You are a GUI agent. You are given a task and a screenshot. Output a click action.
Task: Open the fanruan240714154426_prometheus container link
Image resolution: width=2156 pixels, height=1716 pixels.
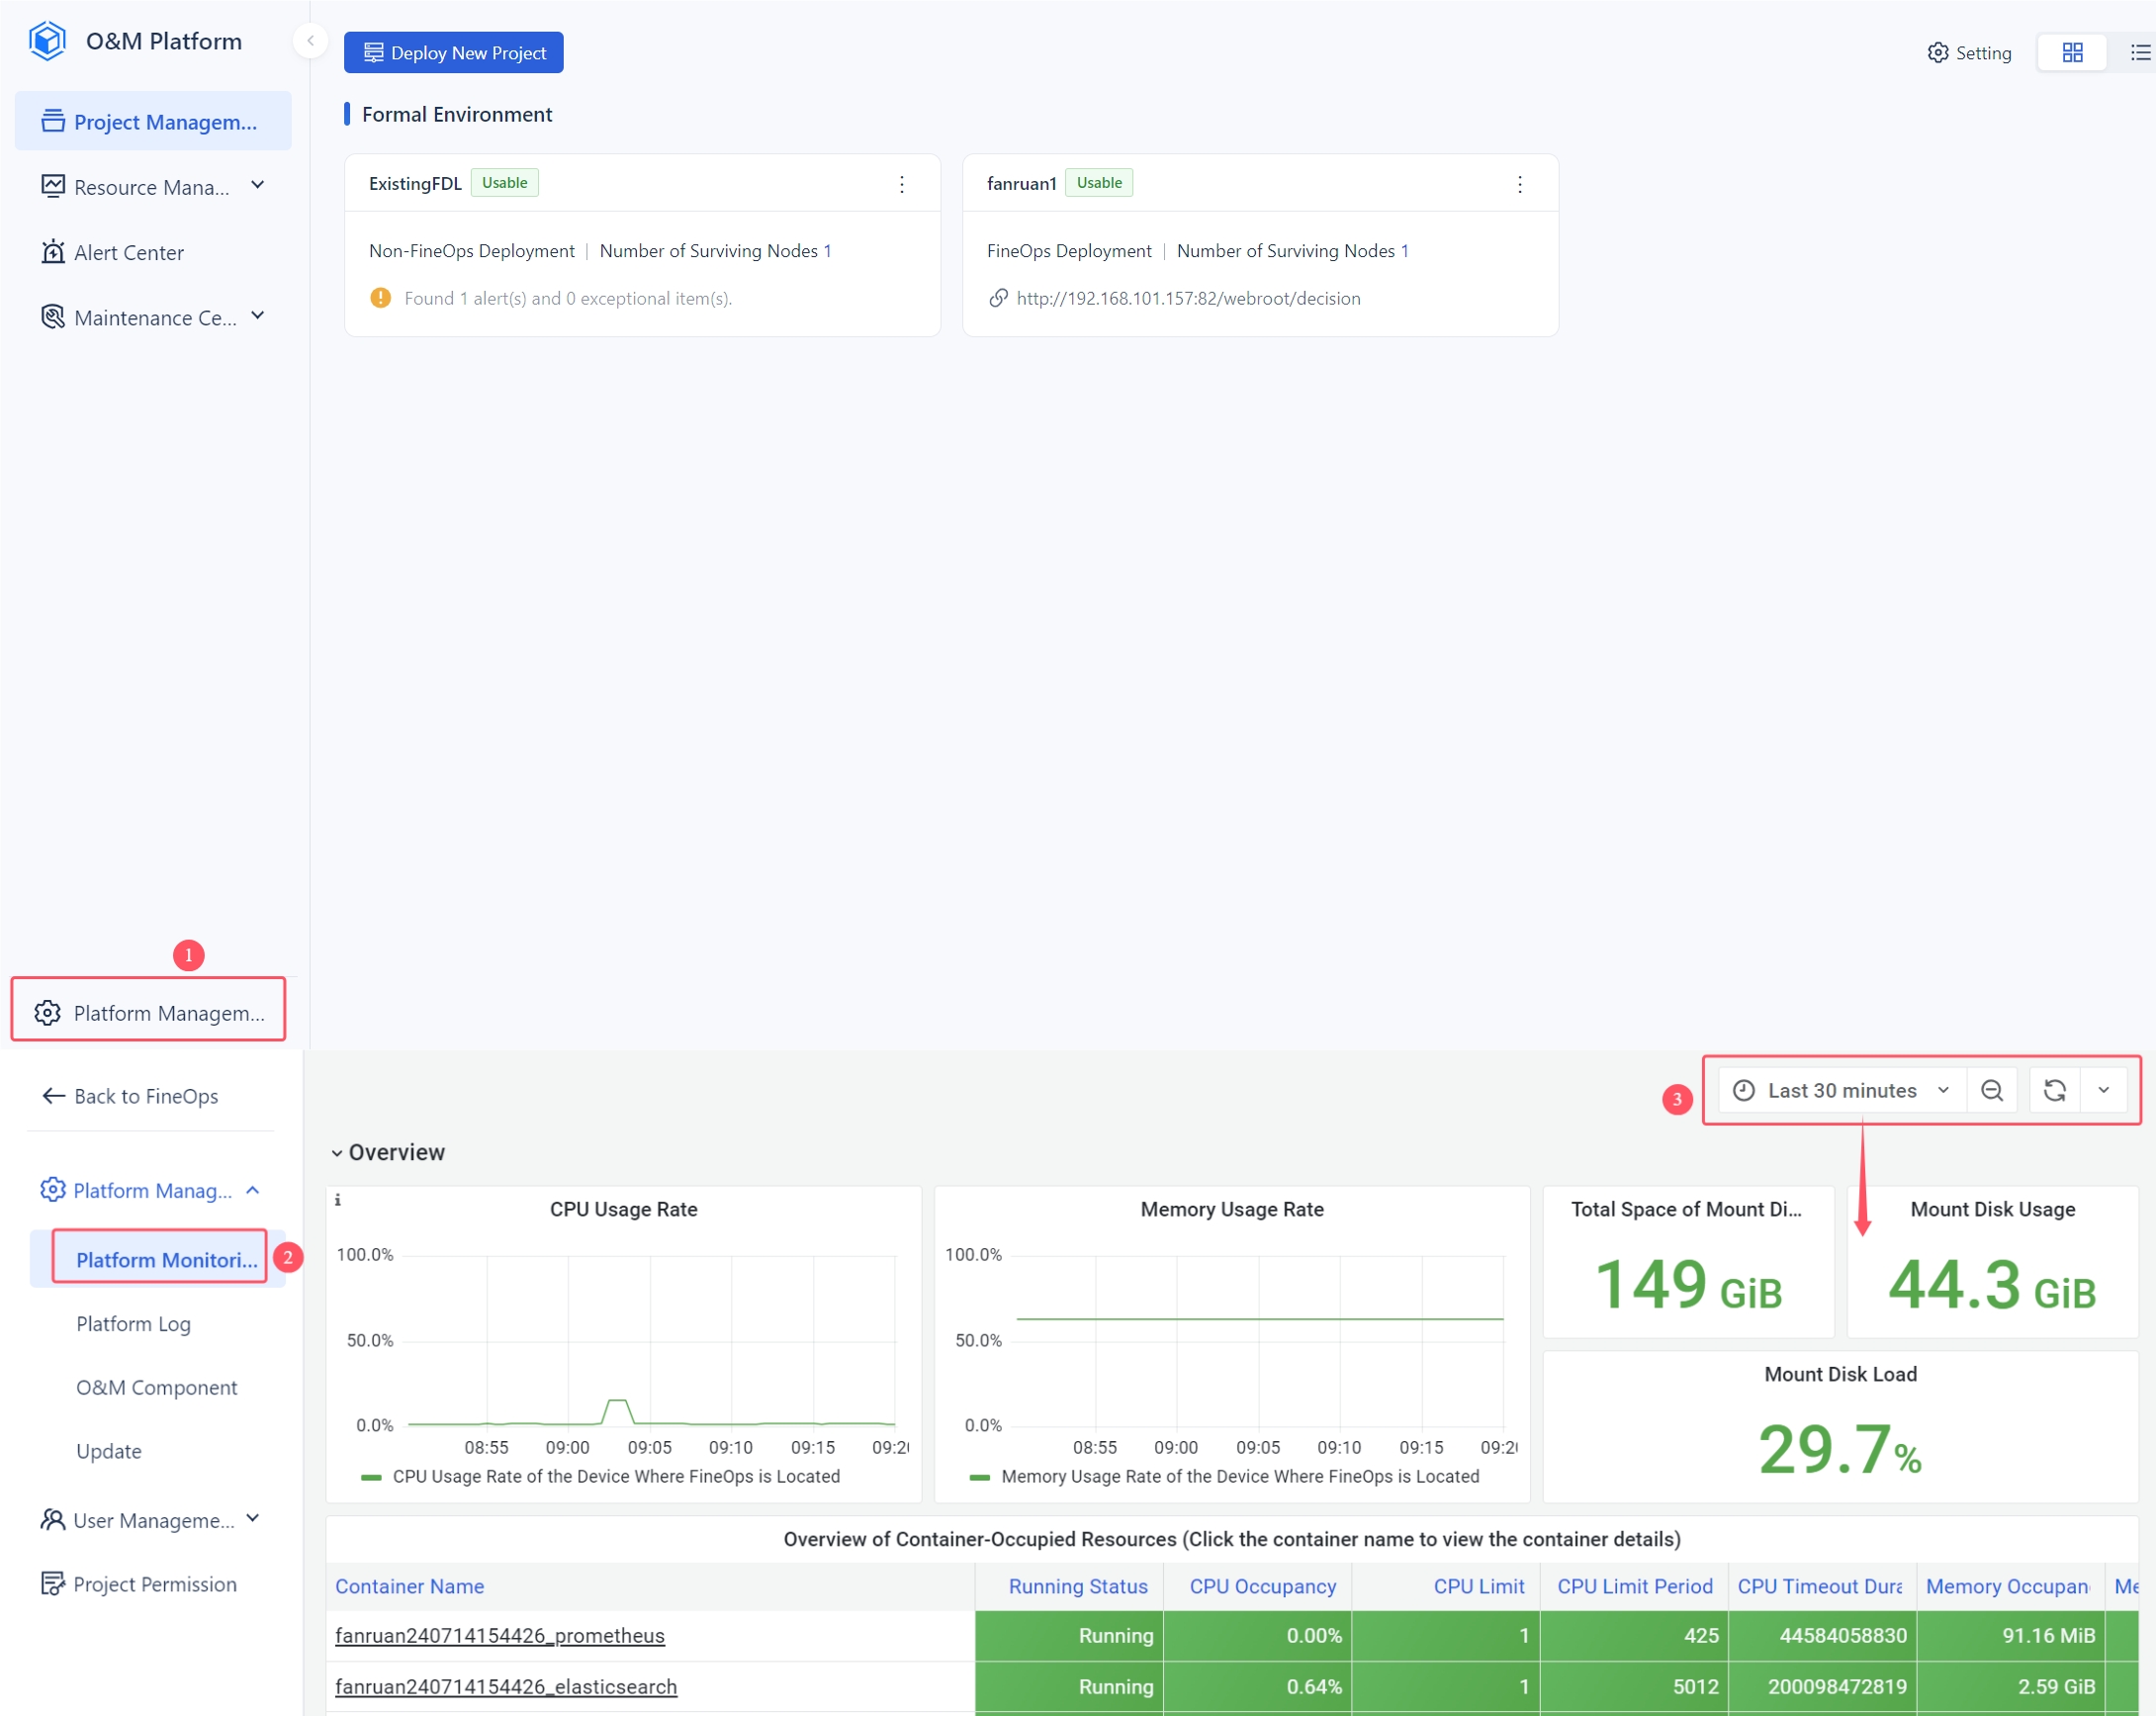(x=499, y=1635)
